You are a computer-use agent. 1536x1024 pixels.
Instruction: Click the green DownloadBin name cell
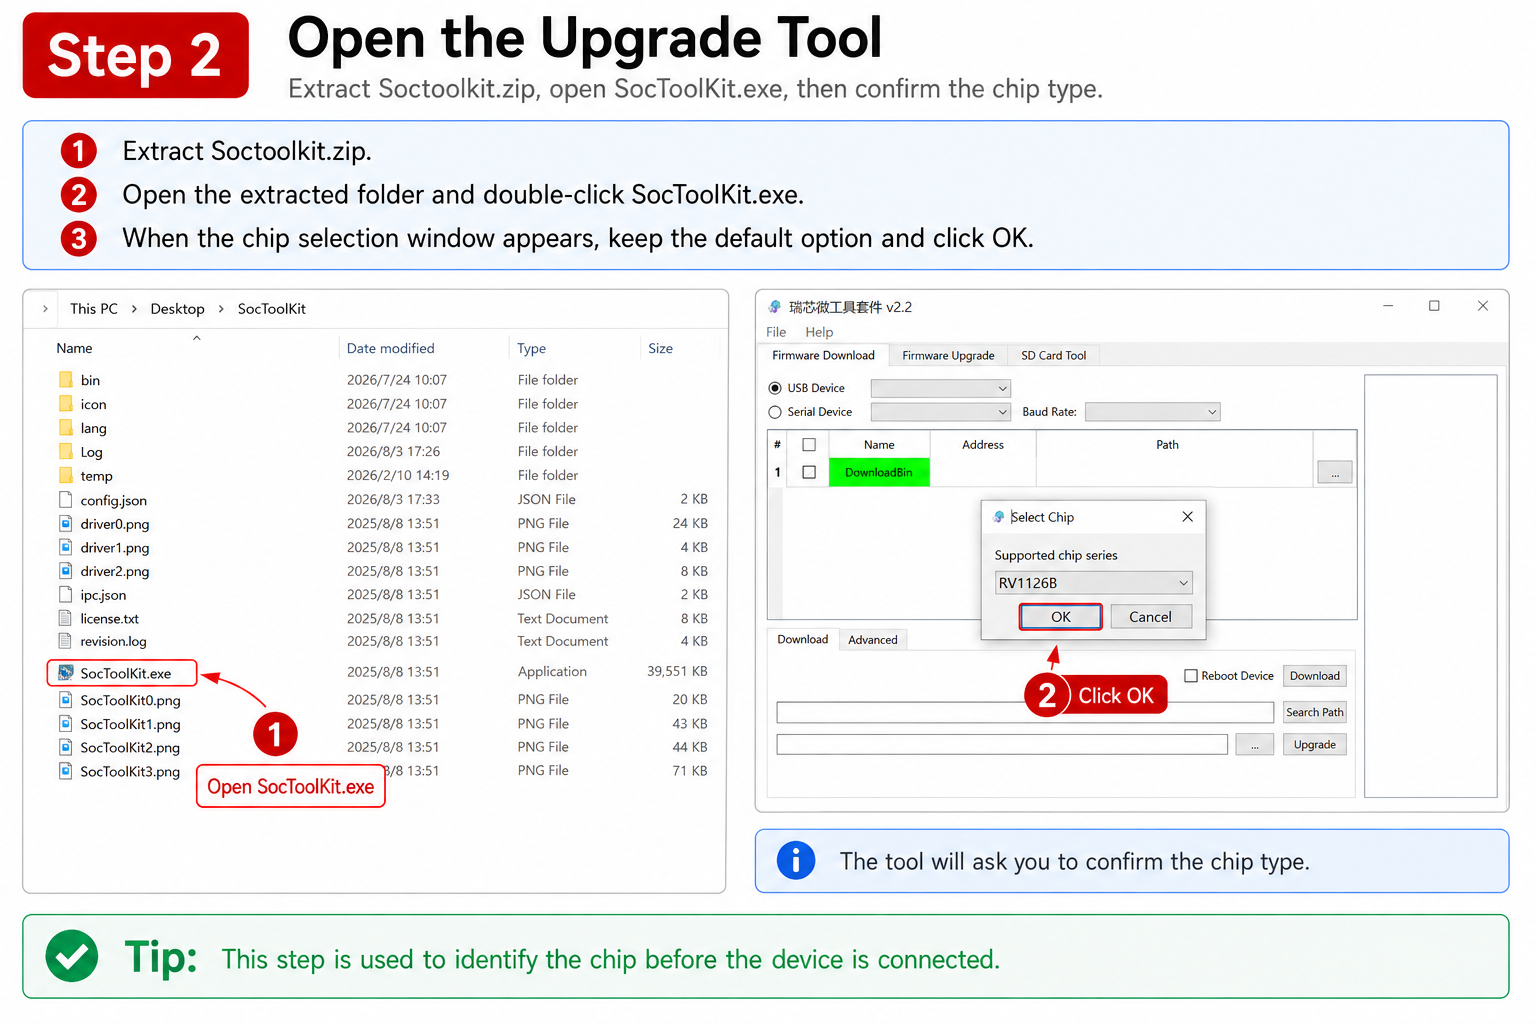coord(879,472)
